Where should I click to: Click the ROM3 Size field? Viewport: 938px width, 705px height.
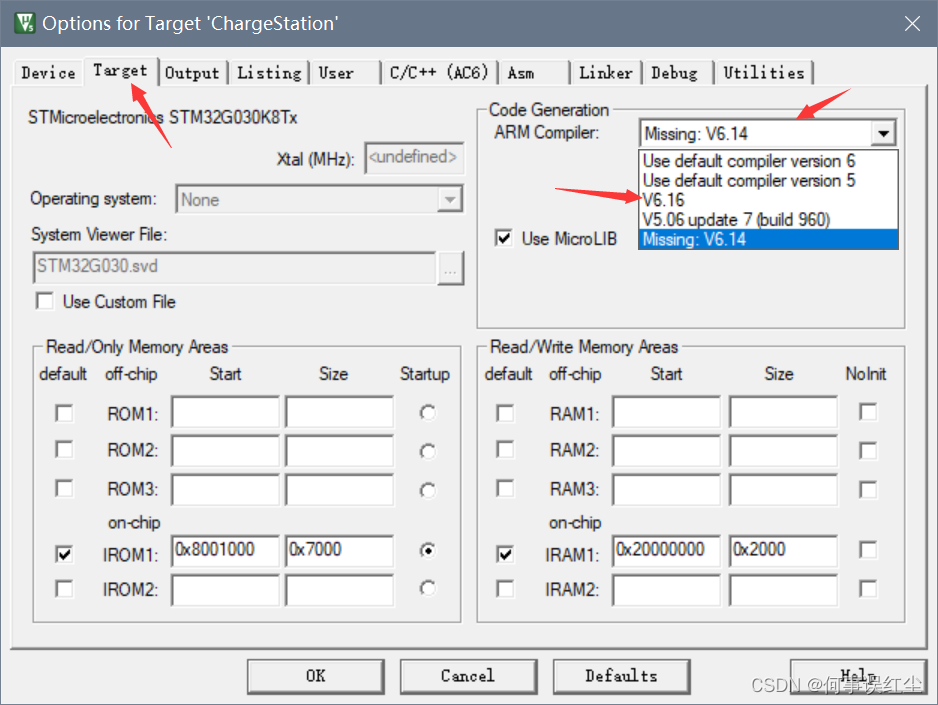[339, 489]
